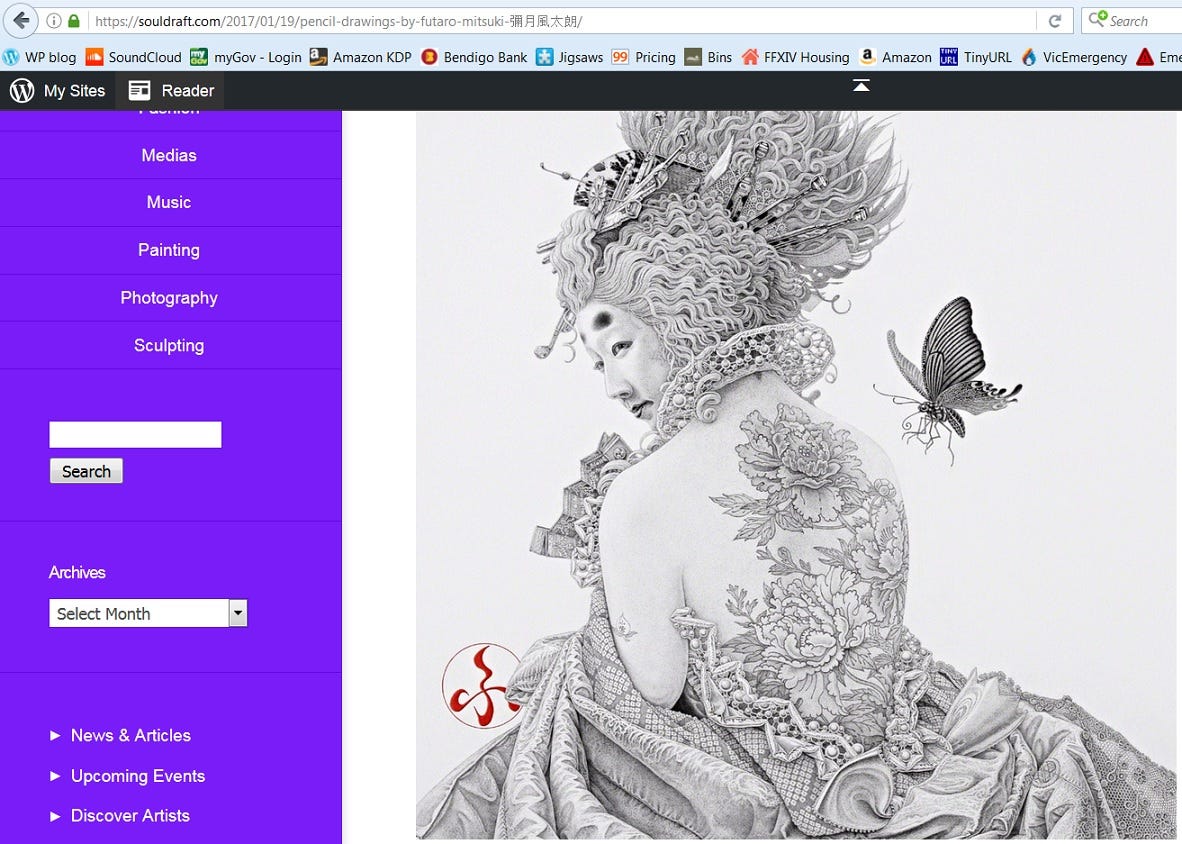
Task: Open the Jigsaws bookmark
Action: tap(569, 57)
